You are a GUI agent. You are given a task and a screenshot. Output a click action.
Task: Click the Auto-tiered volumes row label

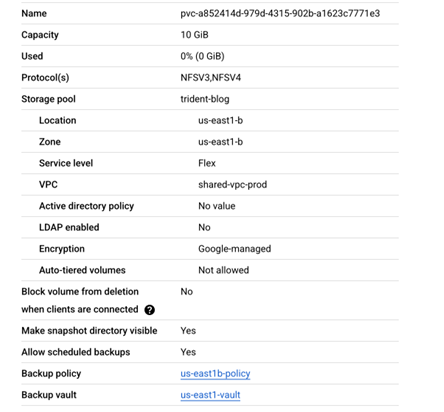(82, 270)
